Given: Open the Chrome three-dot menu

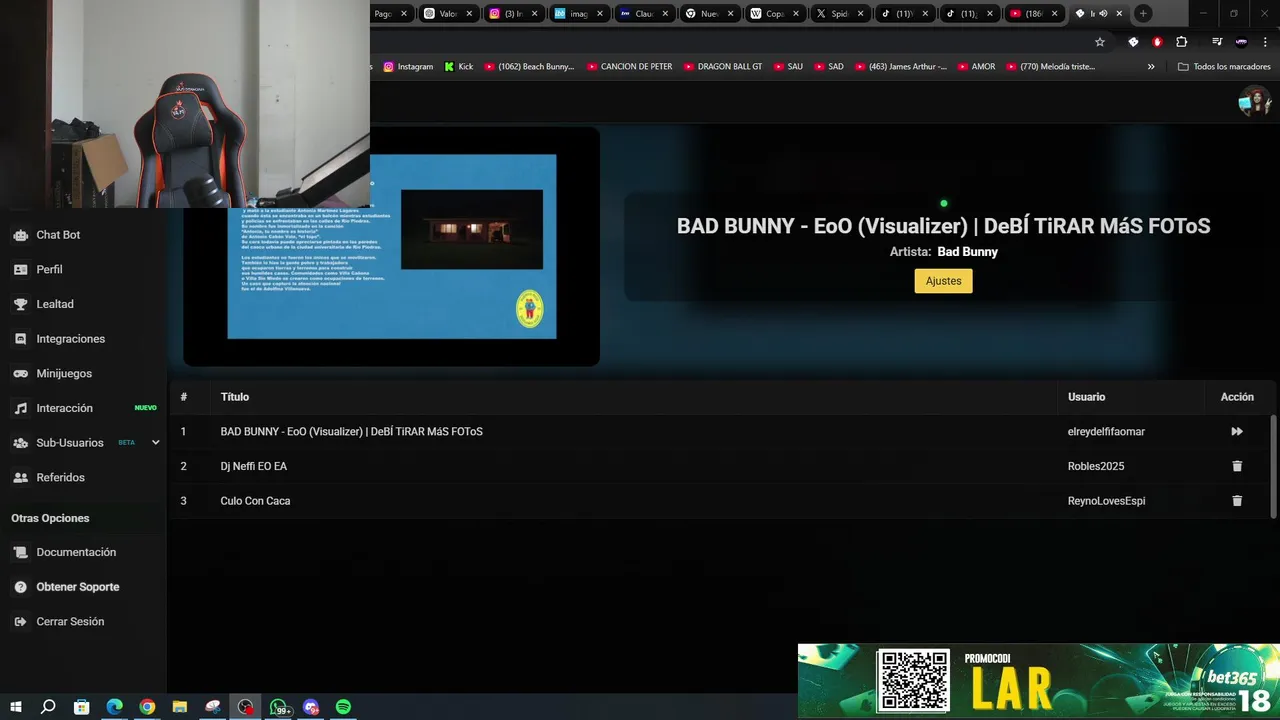Looking at the screenshot, I should [x=1266, y=42].
